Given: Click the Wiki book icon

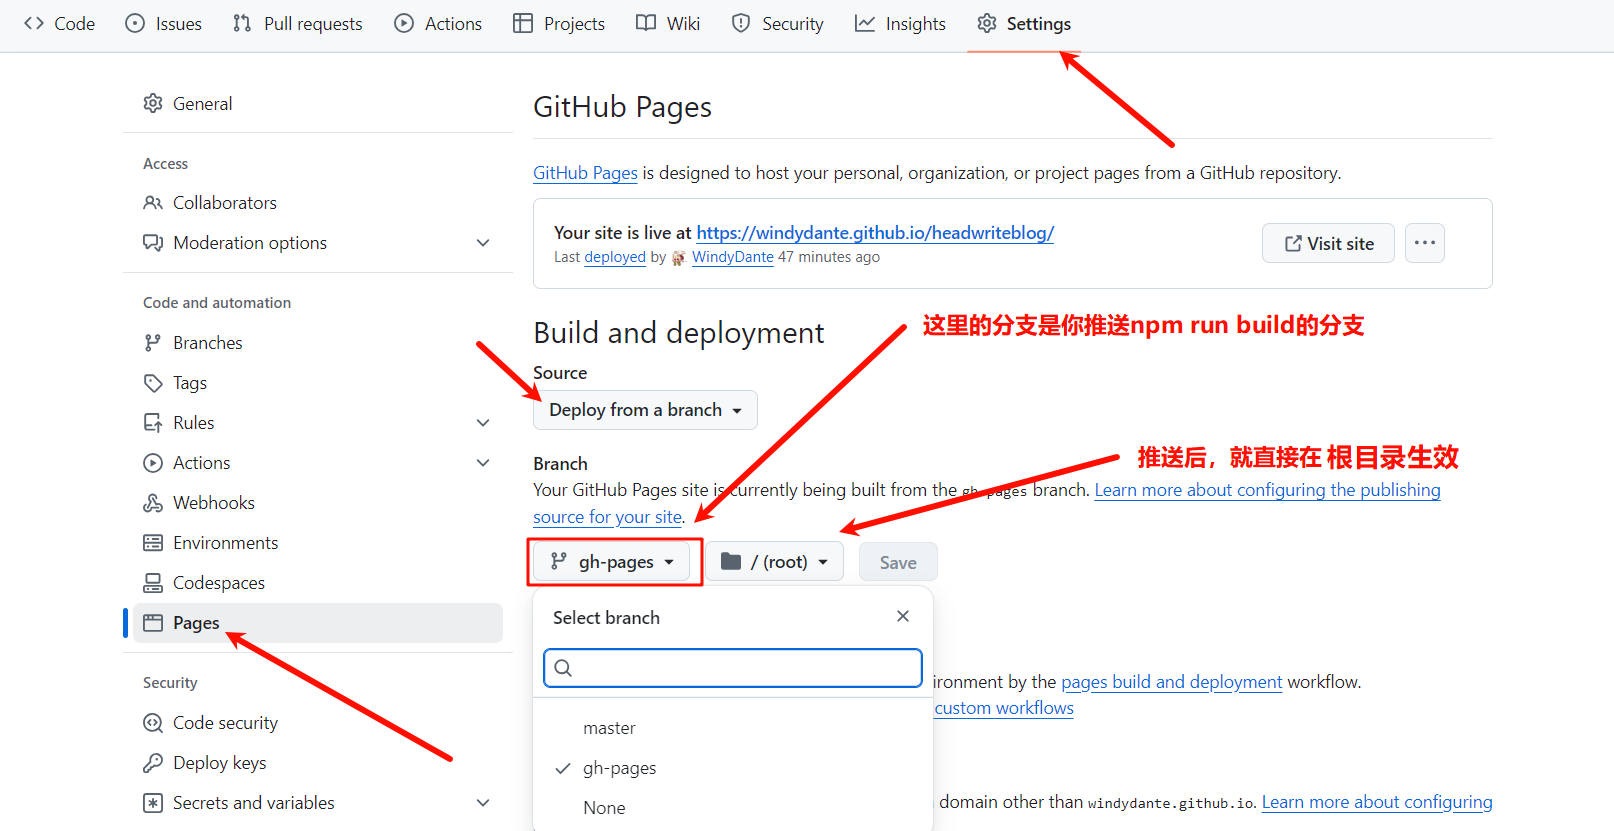Looking at the screenshot, I should [646, 23].
